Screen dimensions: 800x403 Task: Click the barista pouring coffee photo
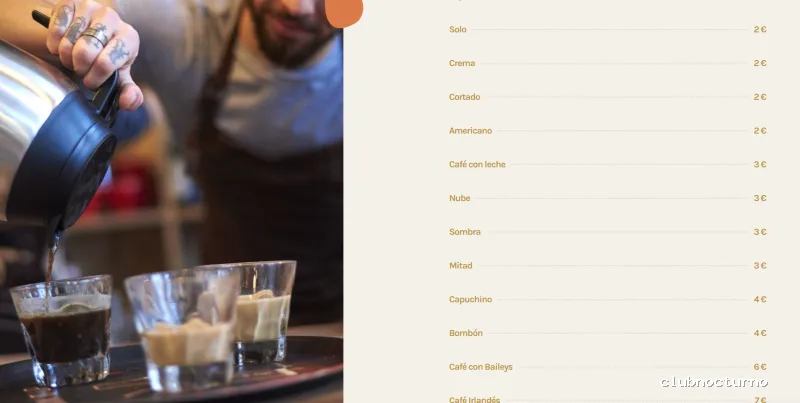(171, 202)
